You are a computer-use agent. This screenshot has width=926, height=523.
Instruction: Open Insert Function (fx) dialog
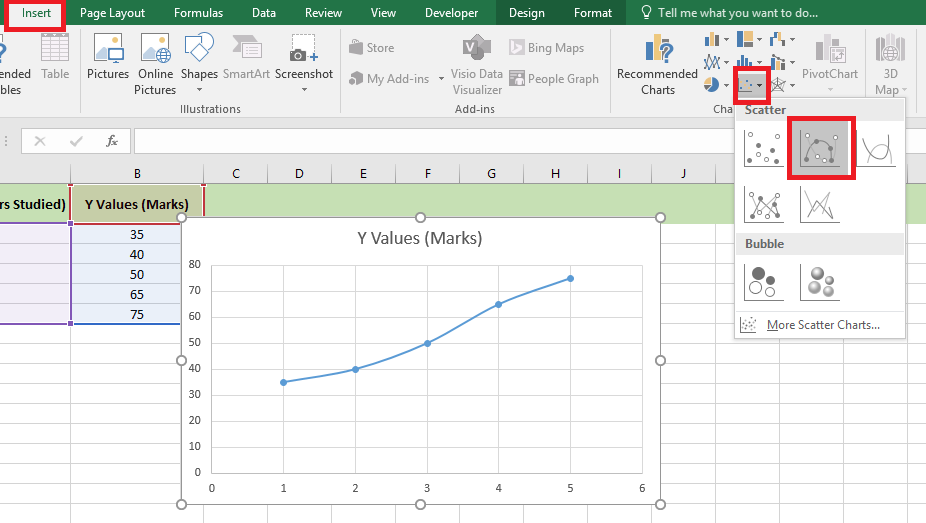[112, 141]
